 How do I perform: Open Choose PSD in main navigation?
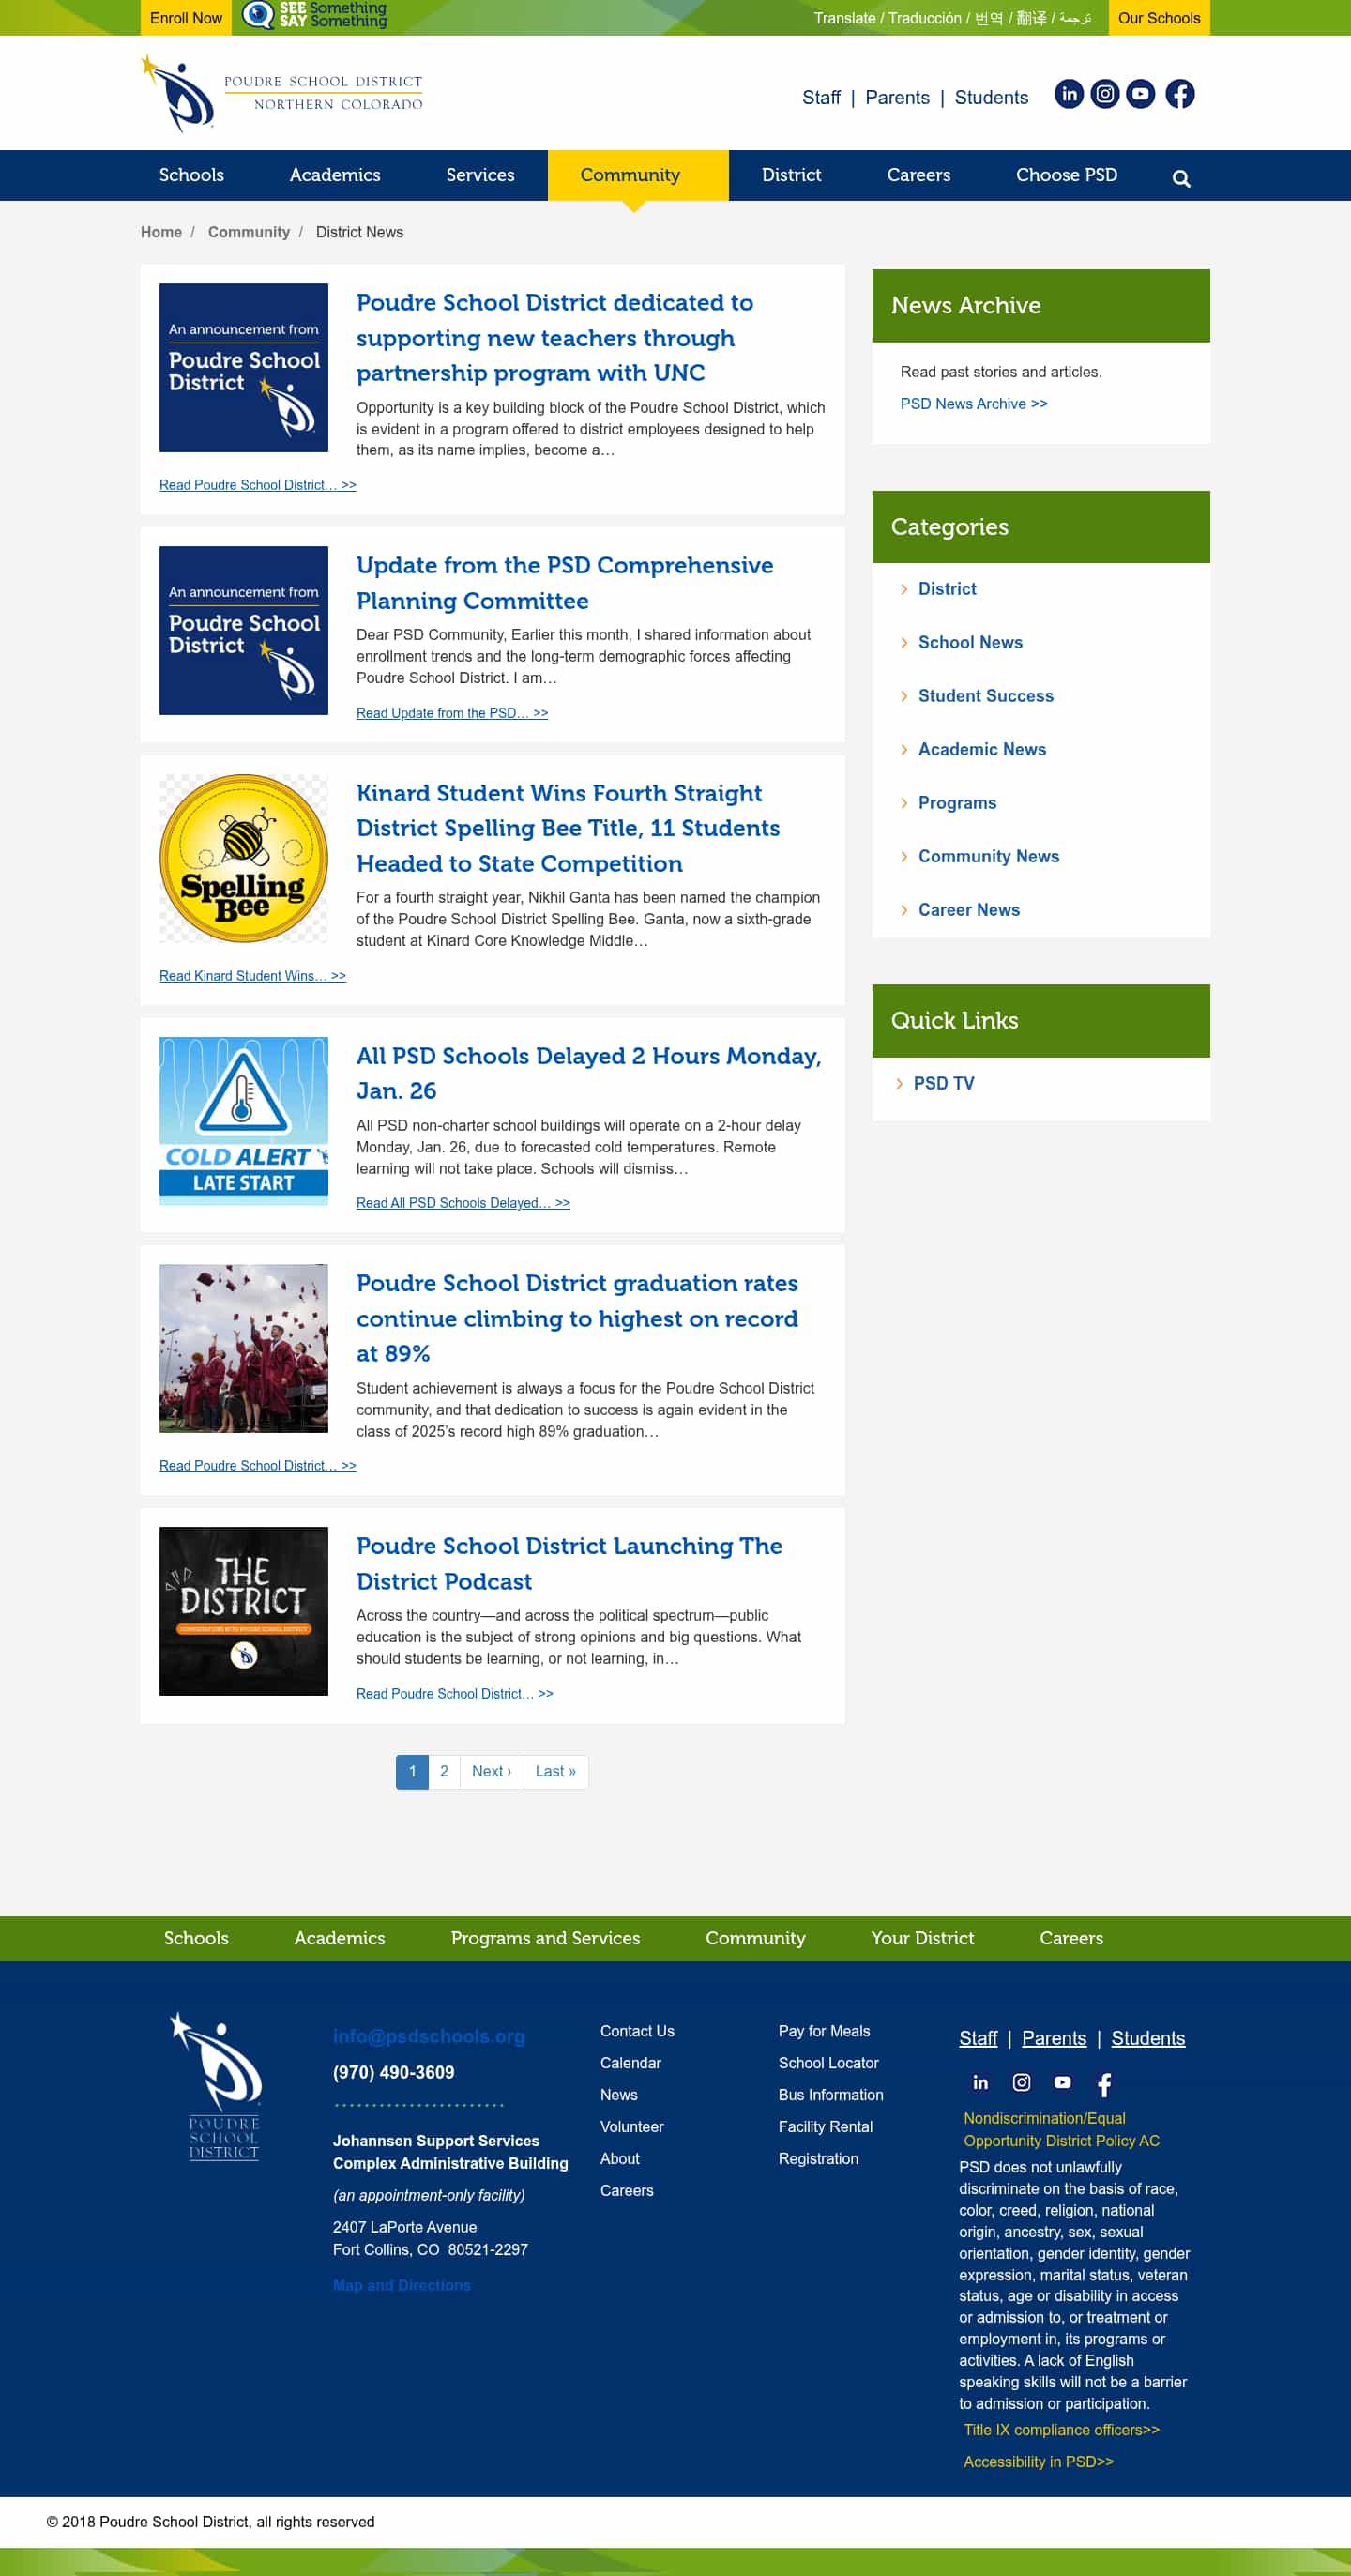[1066, 175]
